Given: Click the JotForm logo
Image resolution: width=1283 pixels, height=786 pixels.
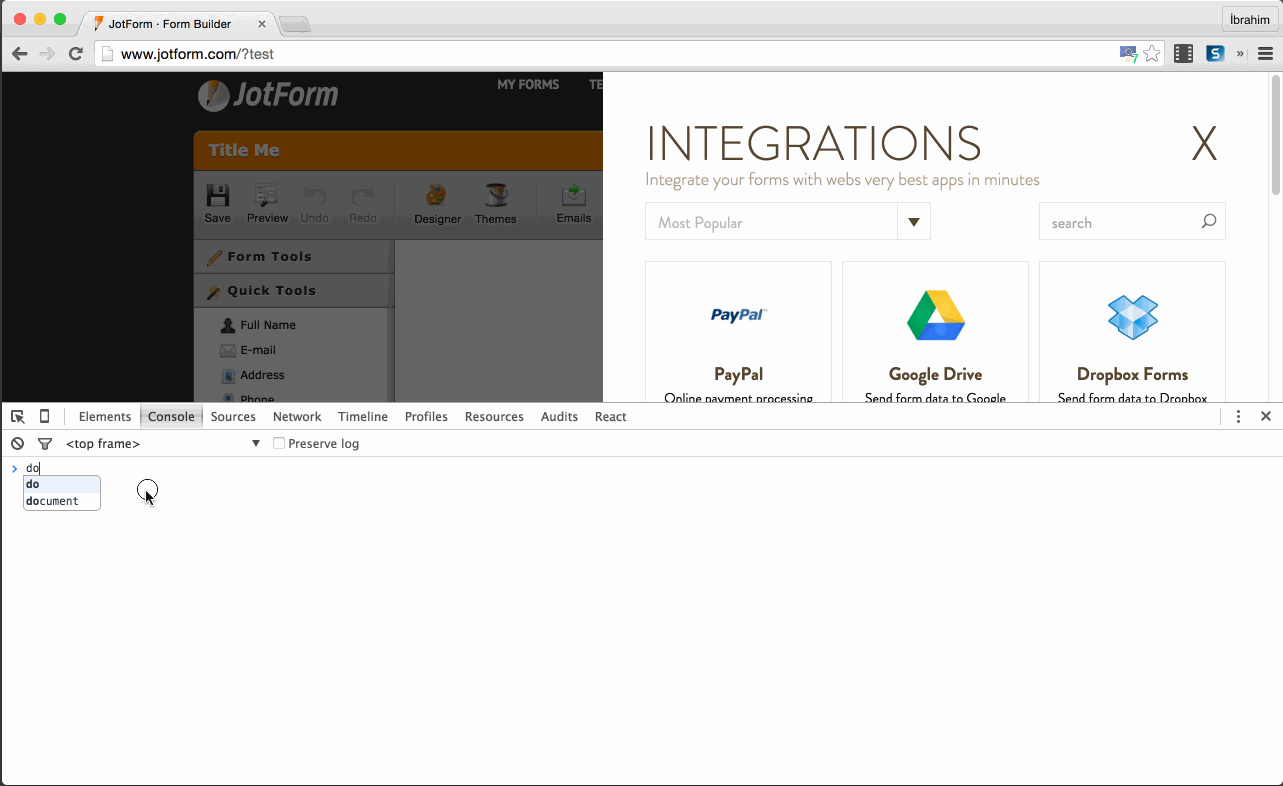Looking at the screenshot, I should tap(268, 95).
